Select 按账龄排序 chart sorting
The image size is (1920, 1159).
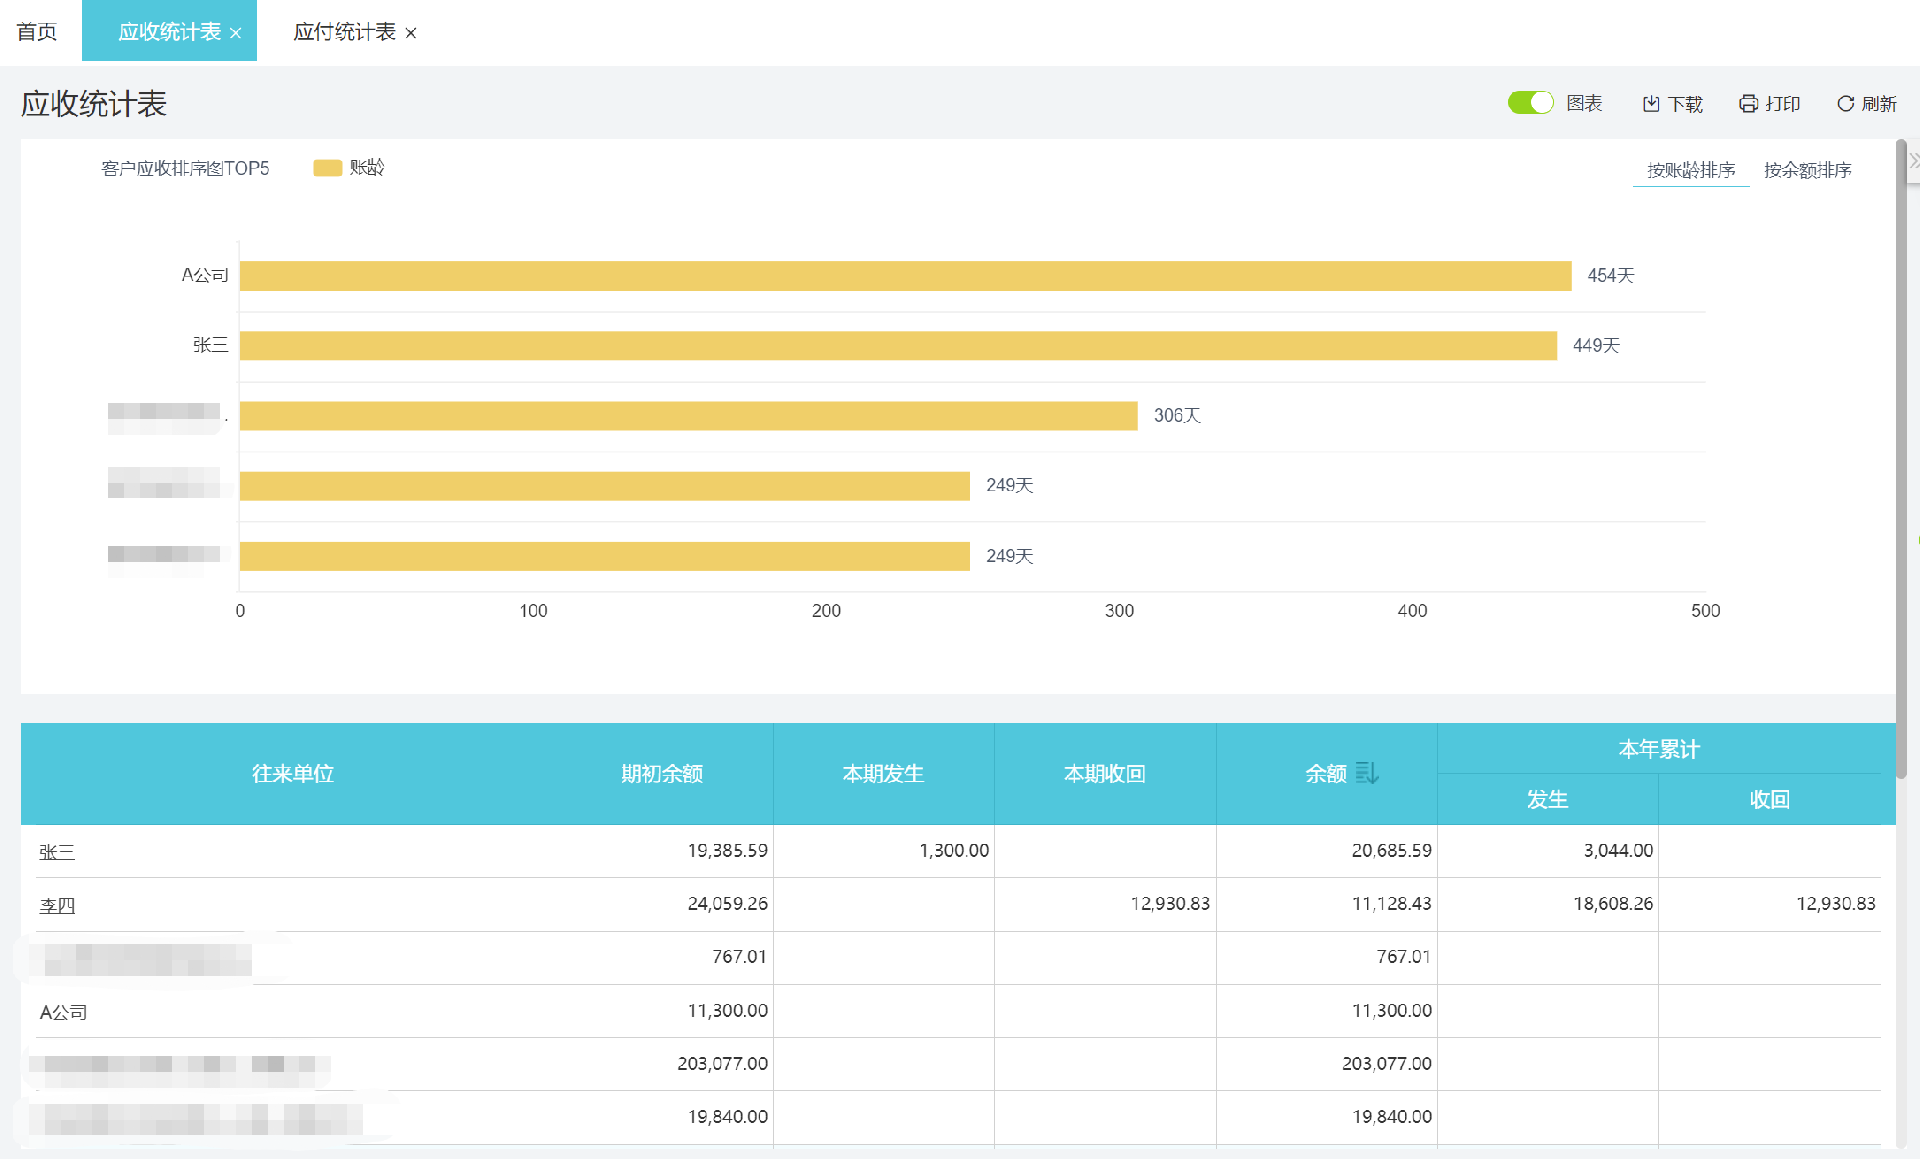[1691, 170]
